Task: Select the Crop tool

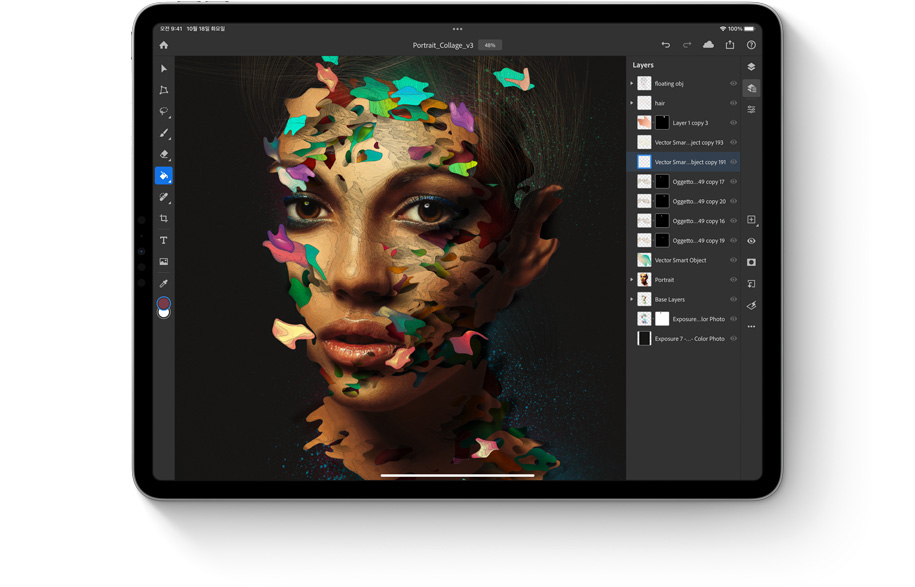Action: tap(164, 218)
